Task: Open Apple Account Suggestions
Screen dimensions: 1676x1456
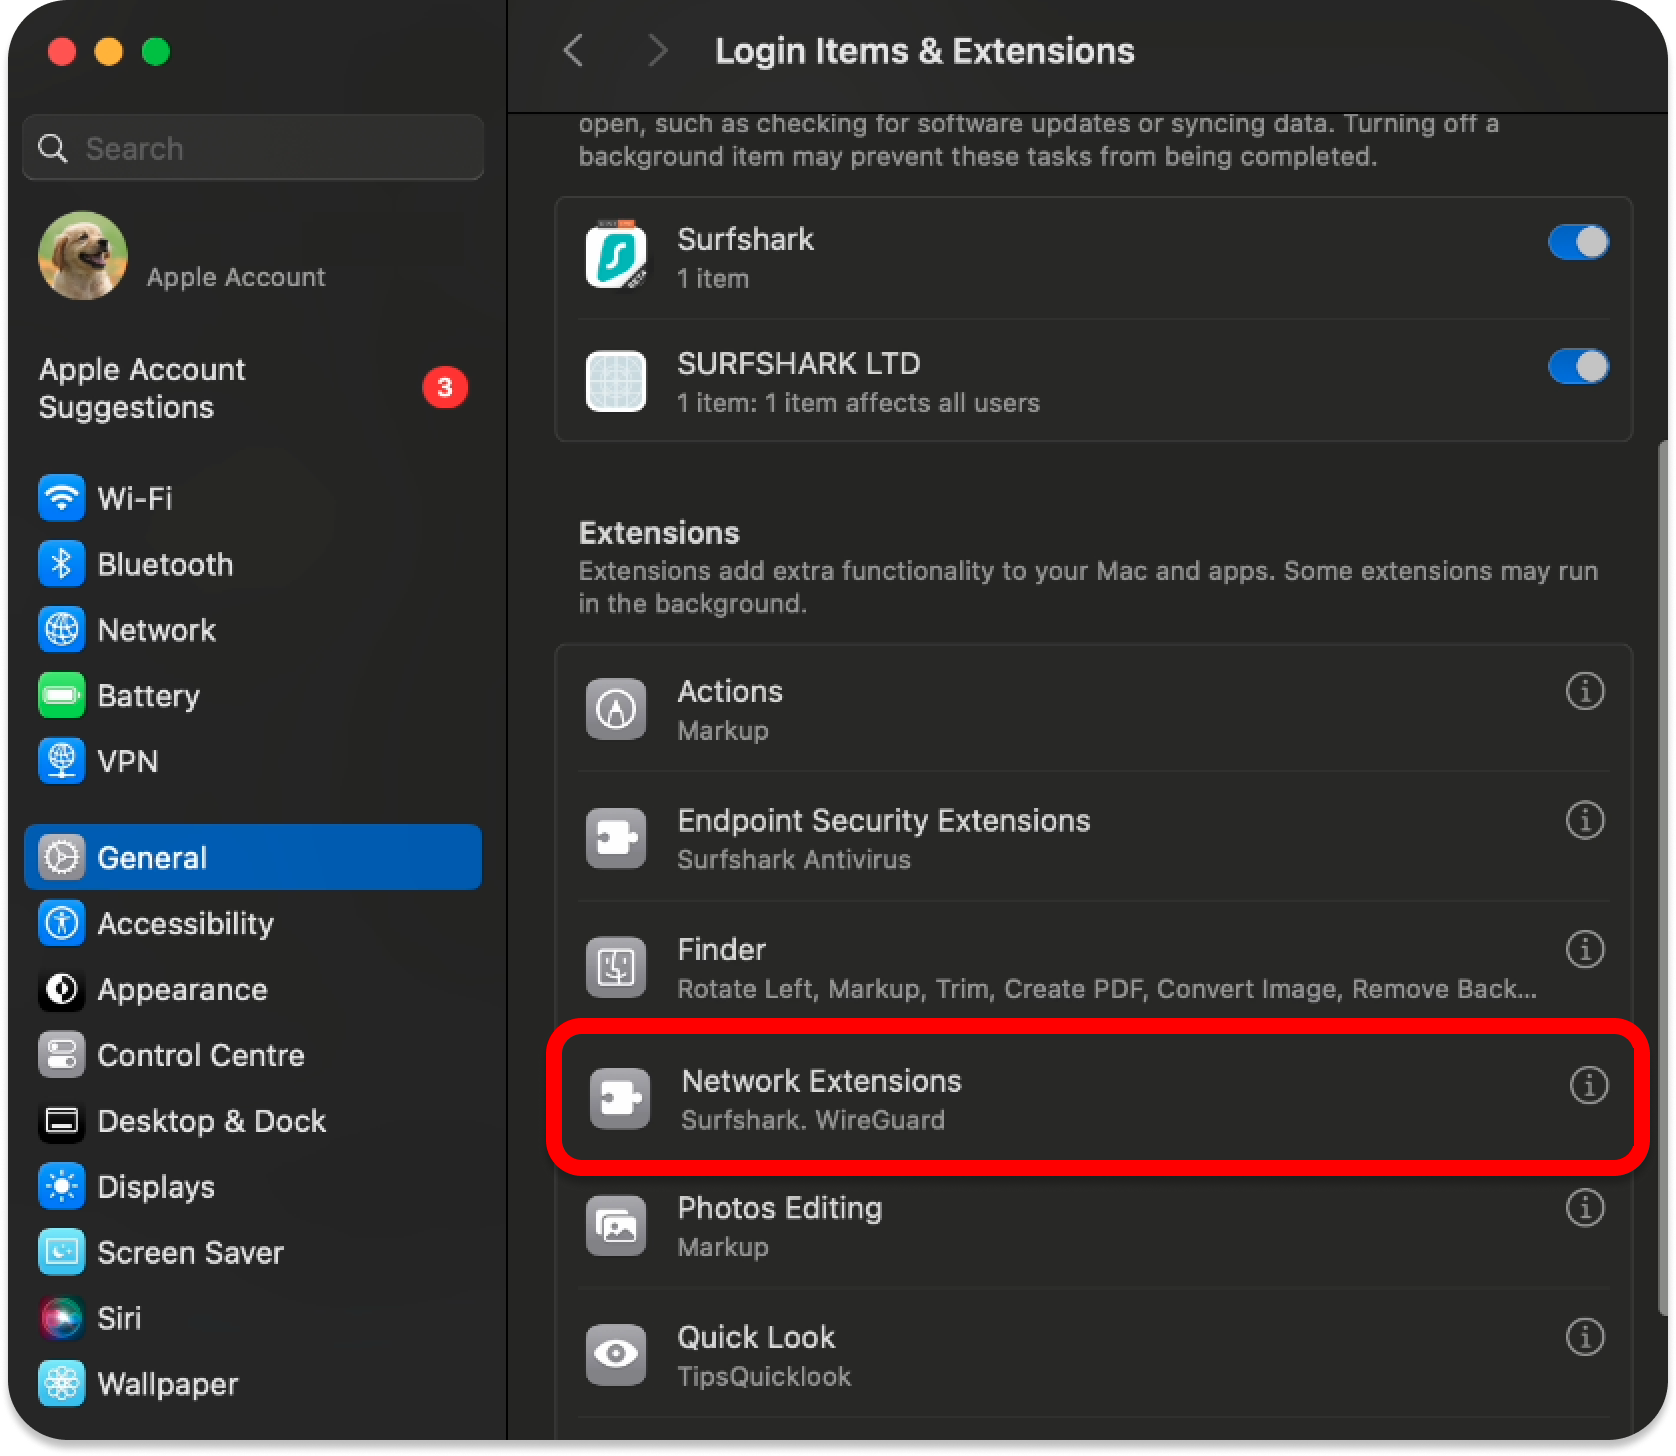Action: [142, 388]
